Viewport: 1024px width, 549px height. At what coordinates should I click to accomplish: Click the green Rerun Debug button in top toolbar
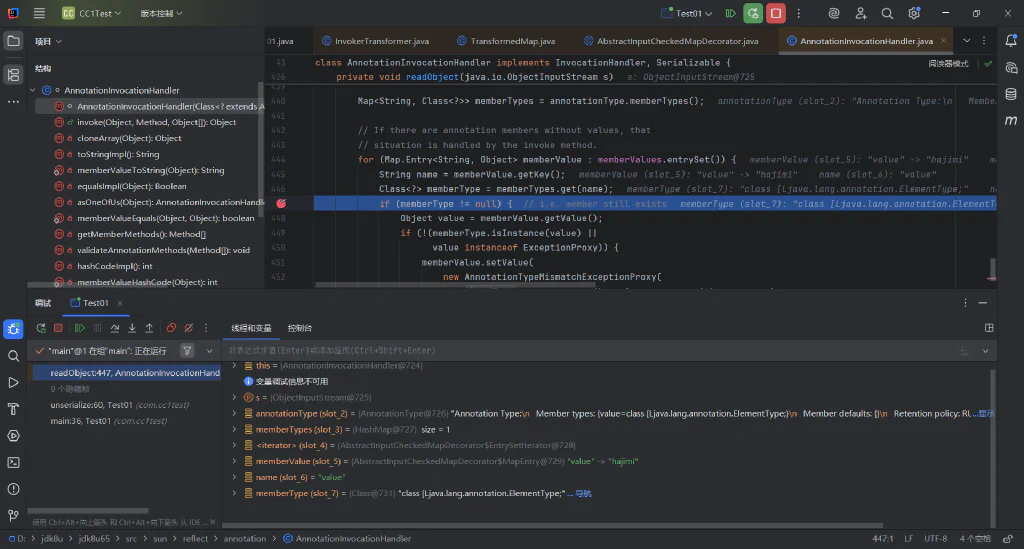(x=753, y=13)
